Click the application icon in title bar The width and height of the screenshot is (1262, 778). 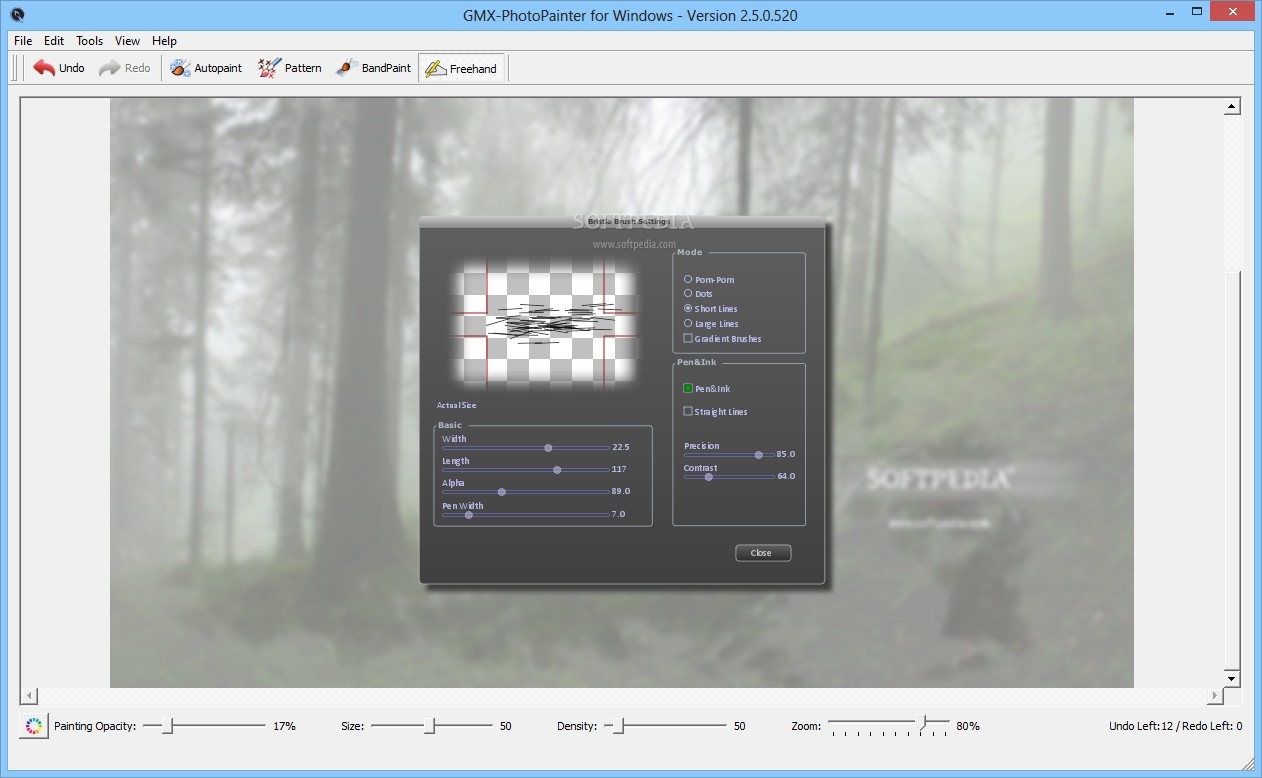17,15
